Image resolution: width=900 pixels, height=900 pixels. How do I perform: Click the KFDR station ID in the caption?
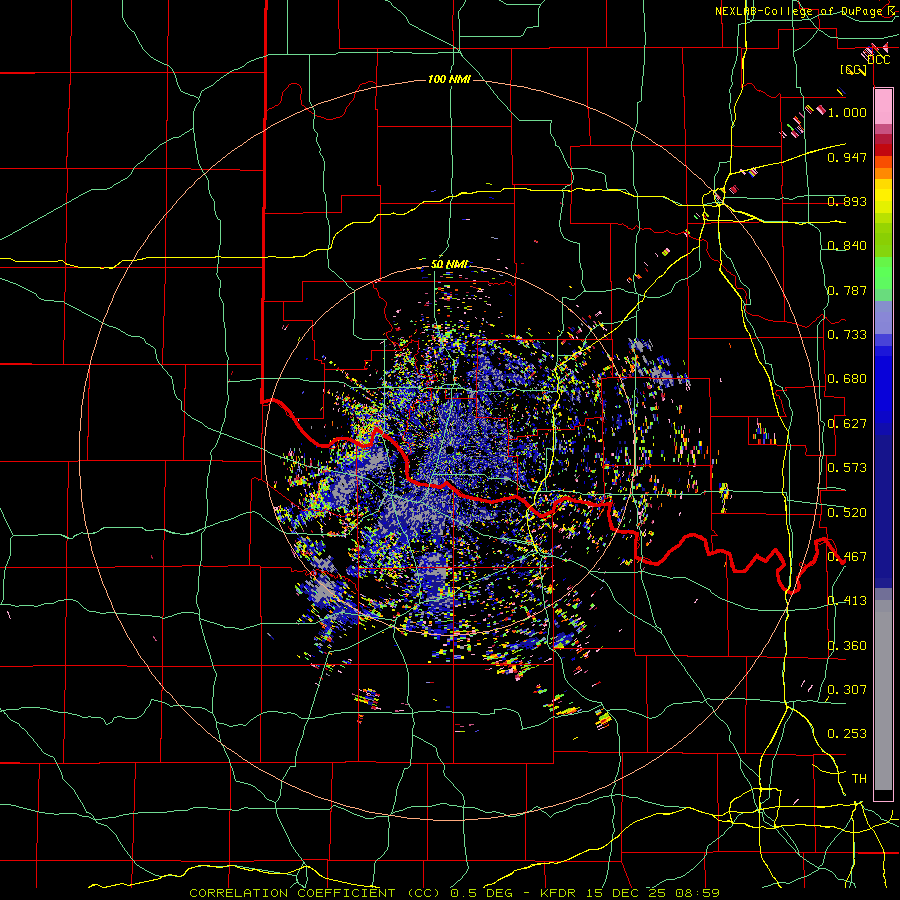[560, 893]
